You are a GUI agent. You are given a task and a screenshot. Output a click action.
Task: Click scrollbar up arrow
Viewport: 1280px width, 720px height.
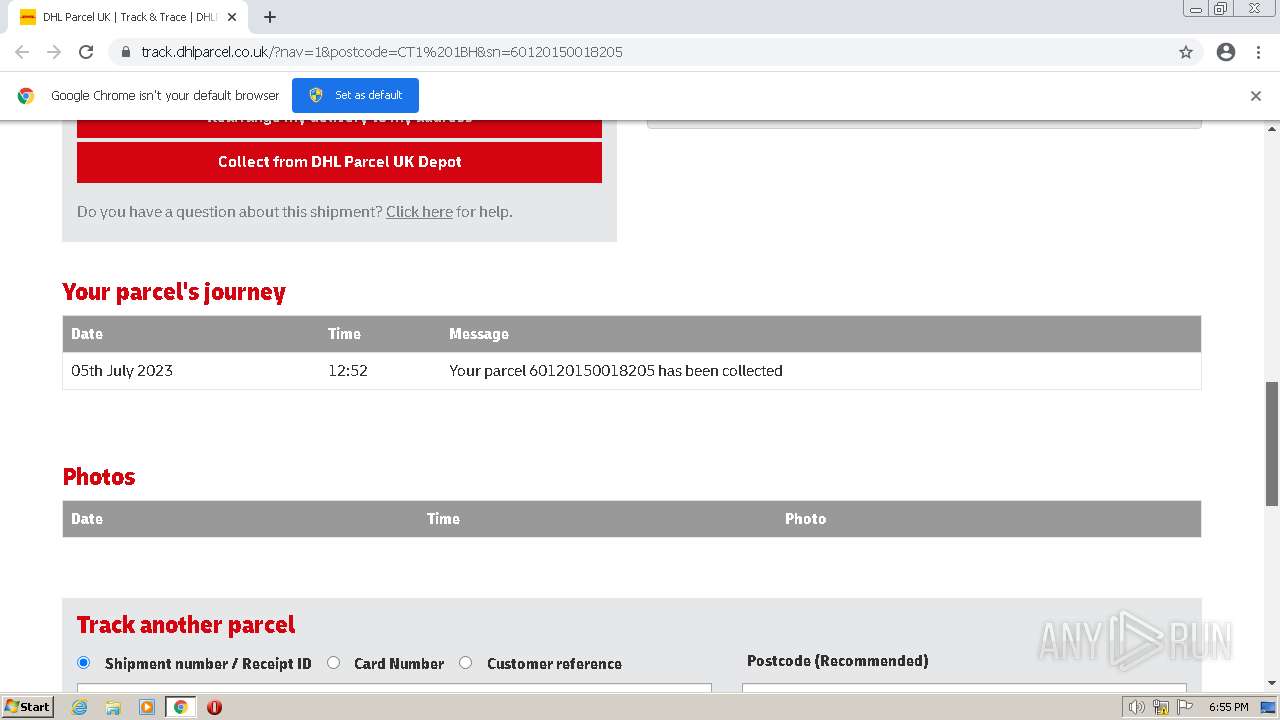1272,128
